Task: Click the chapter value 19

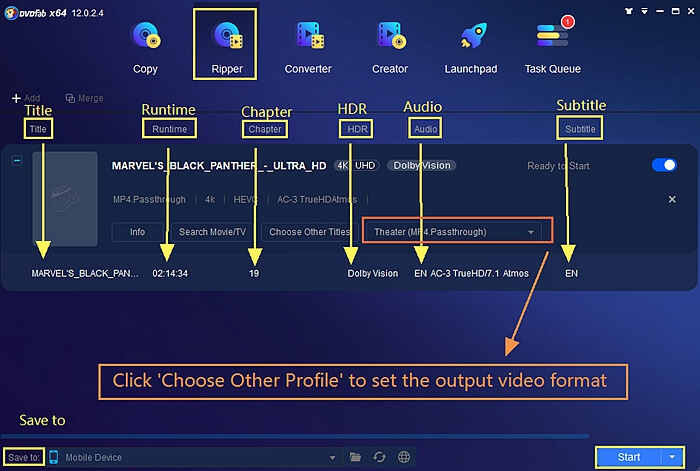Action: [254, 273]
